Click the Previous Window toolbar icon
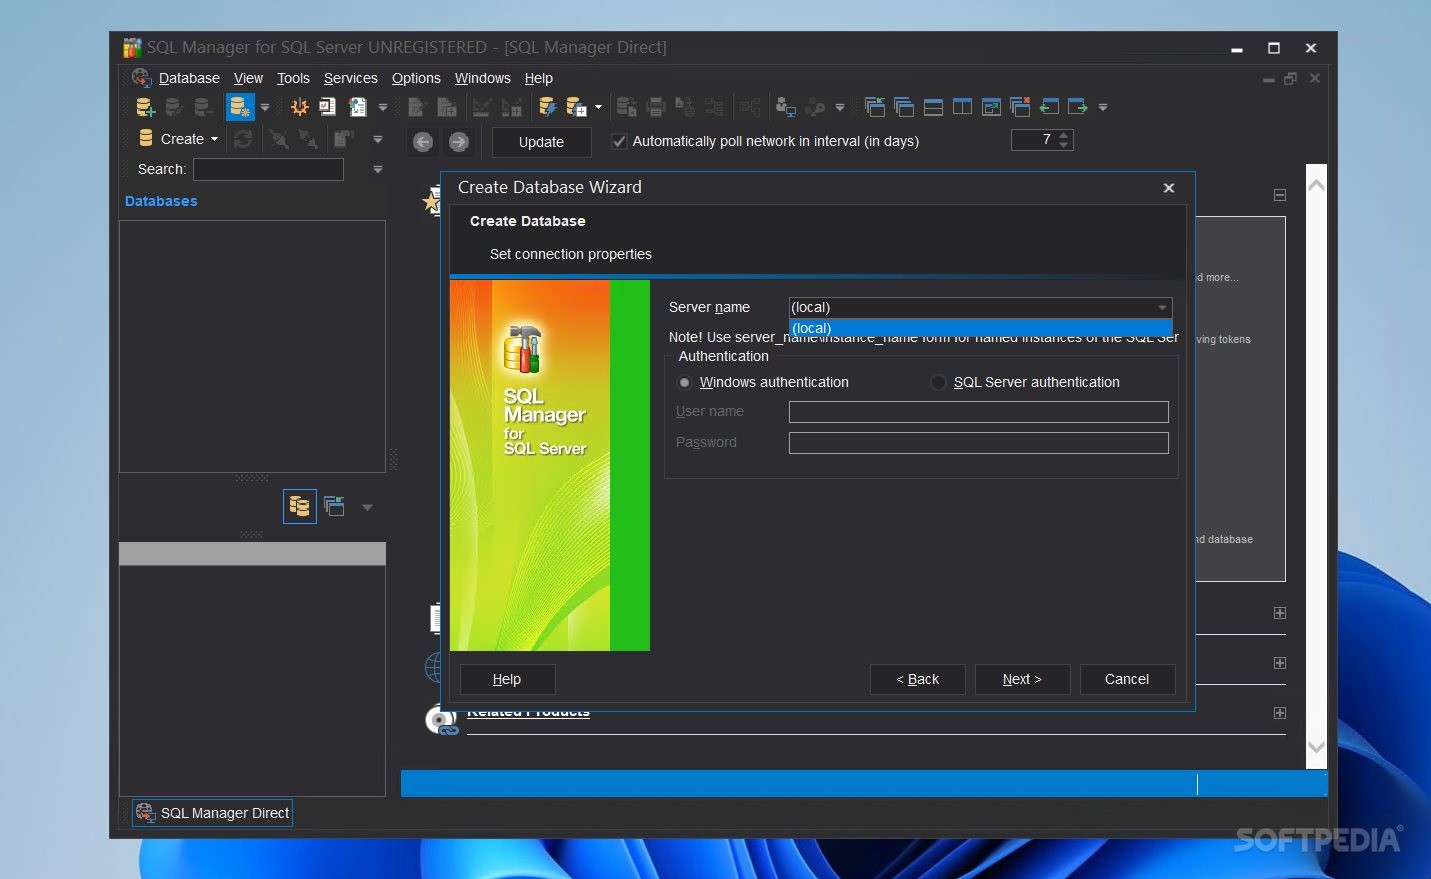This screenshot has height=879, width=1431. 1049,107
